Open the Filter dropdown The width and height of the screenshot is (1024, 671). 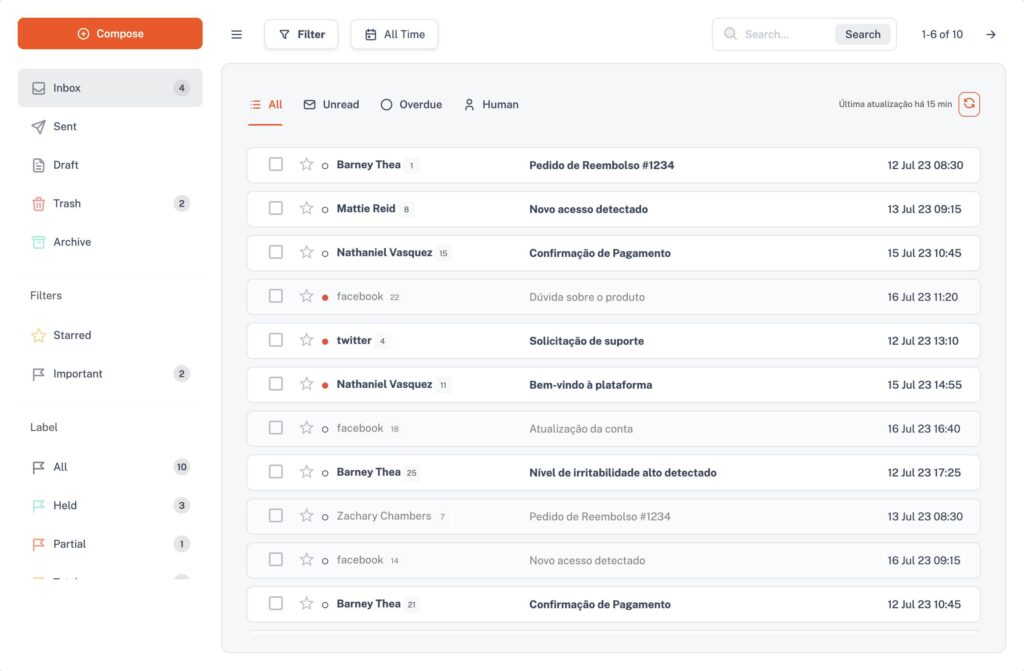(301, 34)
